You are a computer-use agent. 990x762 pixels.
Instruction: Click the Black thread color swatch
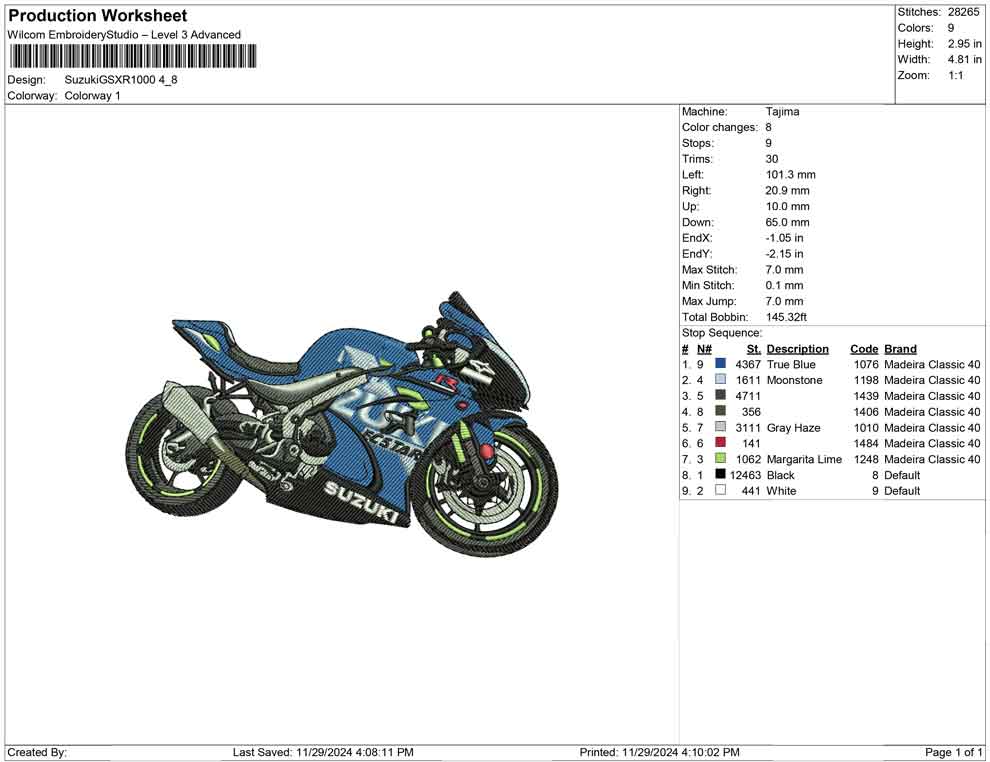(x=720, y=474)
